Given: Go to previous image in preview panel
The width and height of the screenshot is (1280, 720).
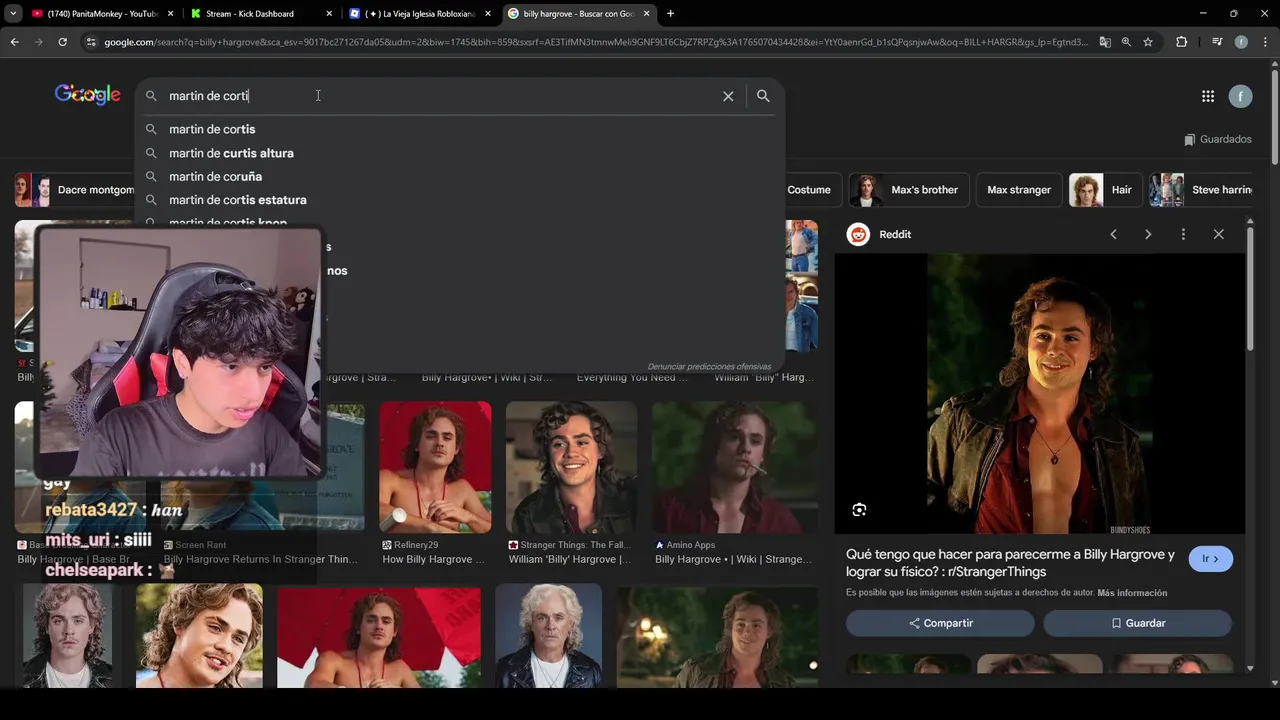Looking at the screenshot, I should pos(1113,234).
